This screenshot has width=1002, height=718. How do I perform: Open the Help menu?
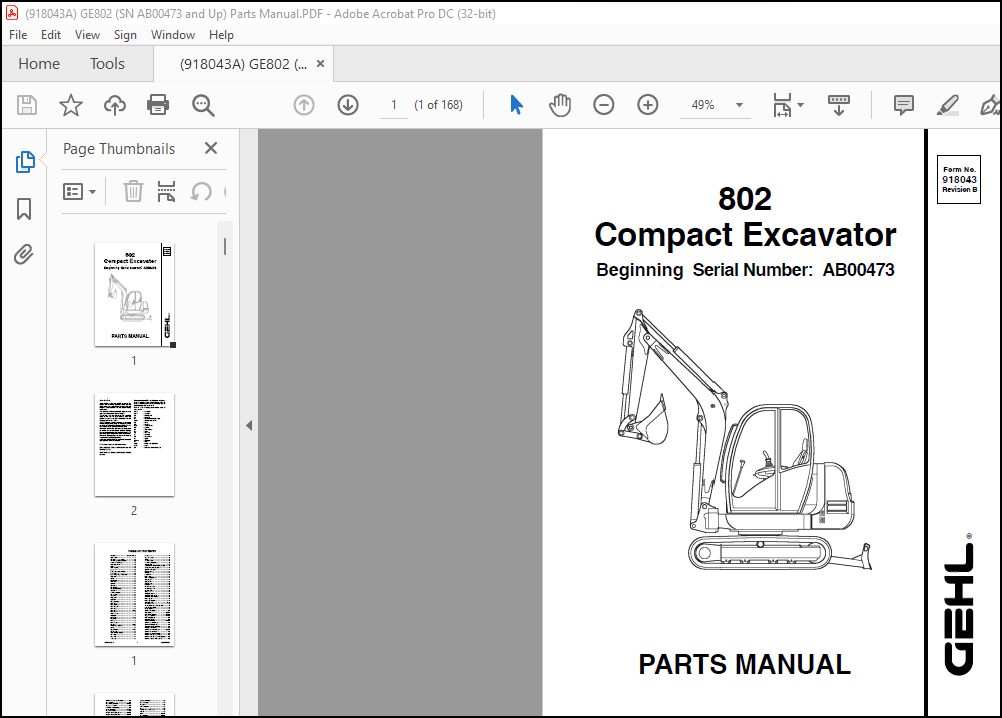pyautogui.click(x=221, y=35)
